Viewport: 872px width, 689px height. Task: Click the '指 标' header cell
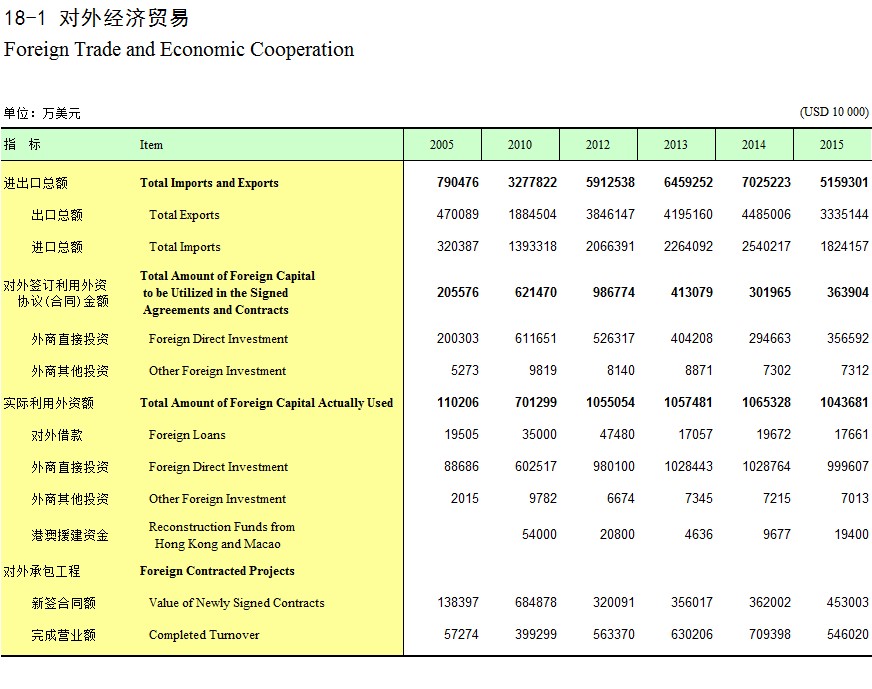(22, 145)
